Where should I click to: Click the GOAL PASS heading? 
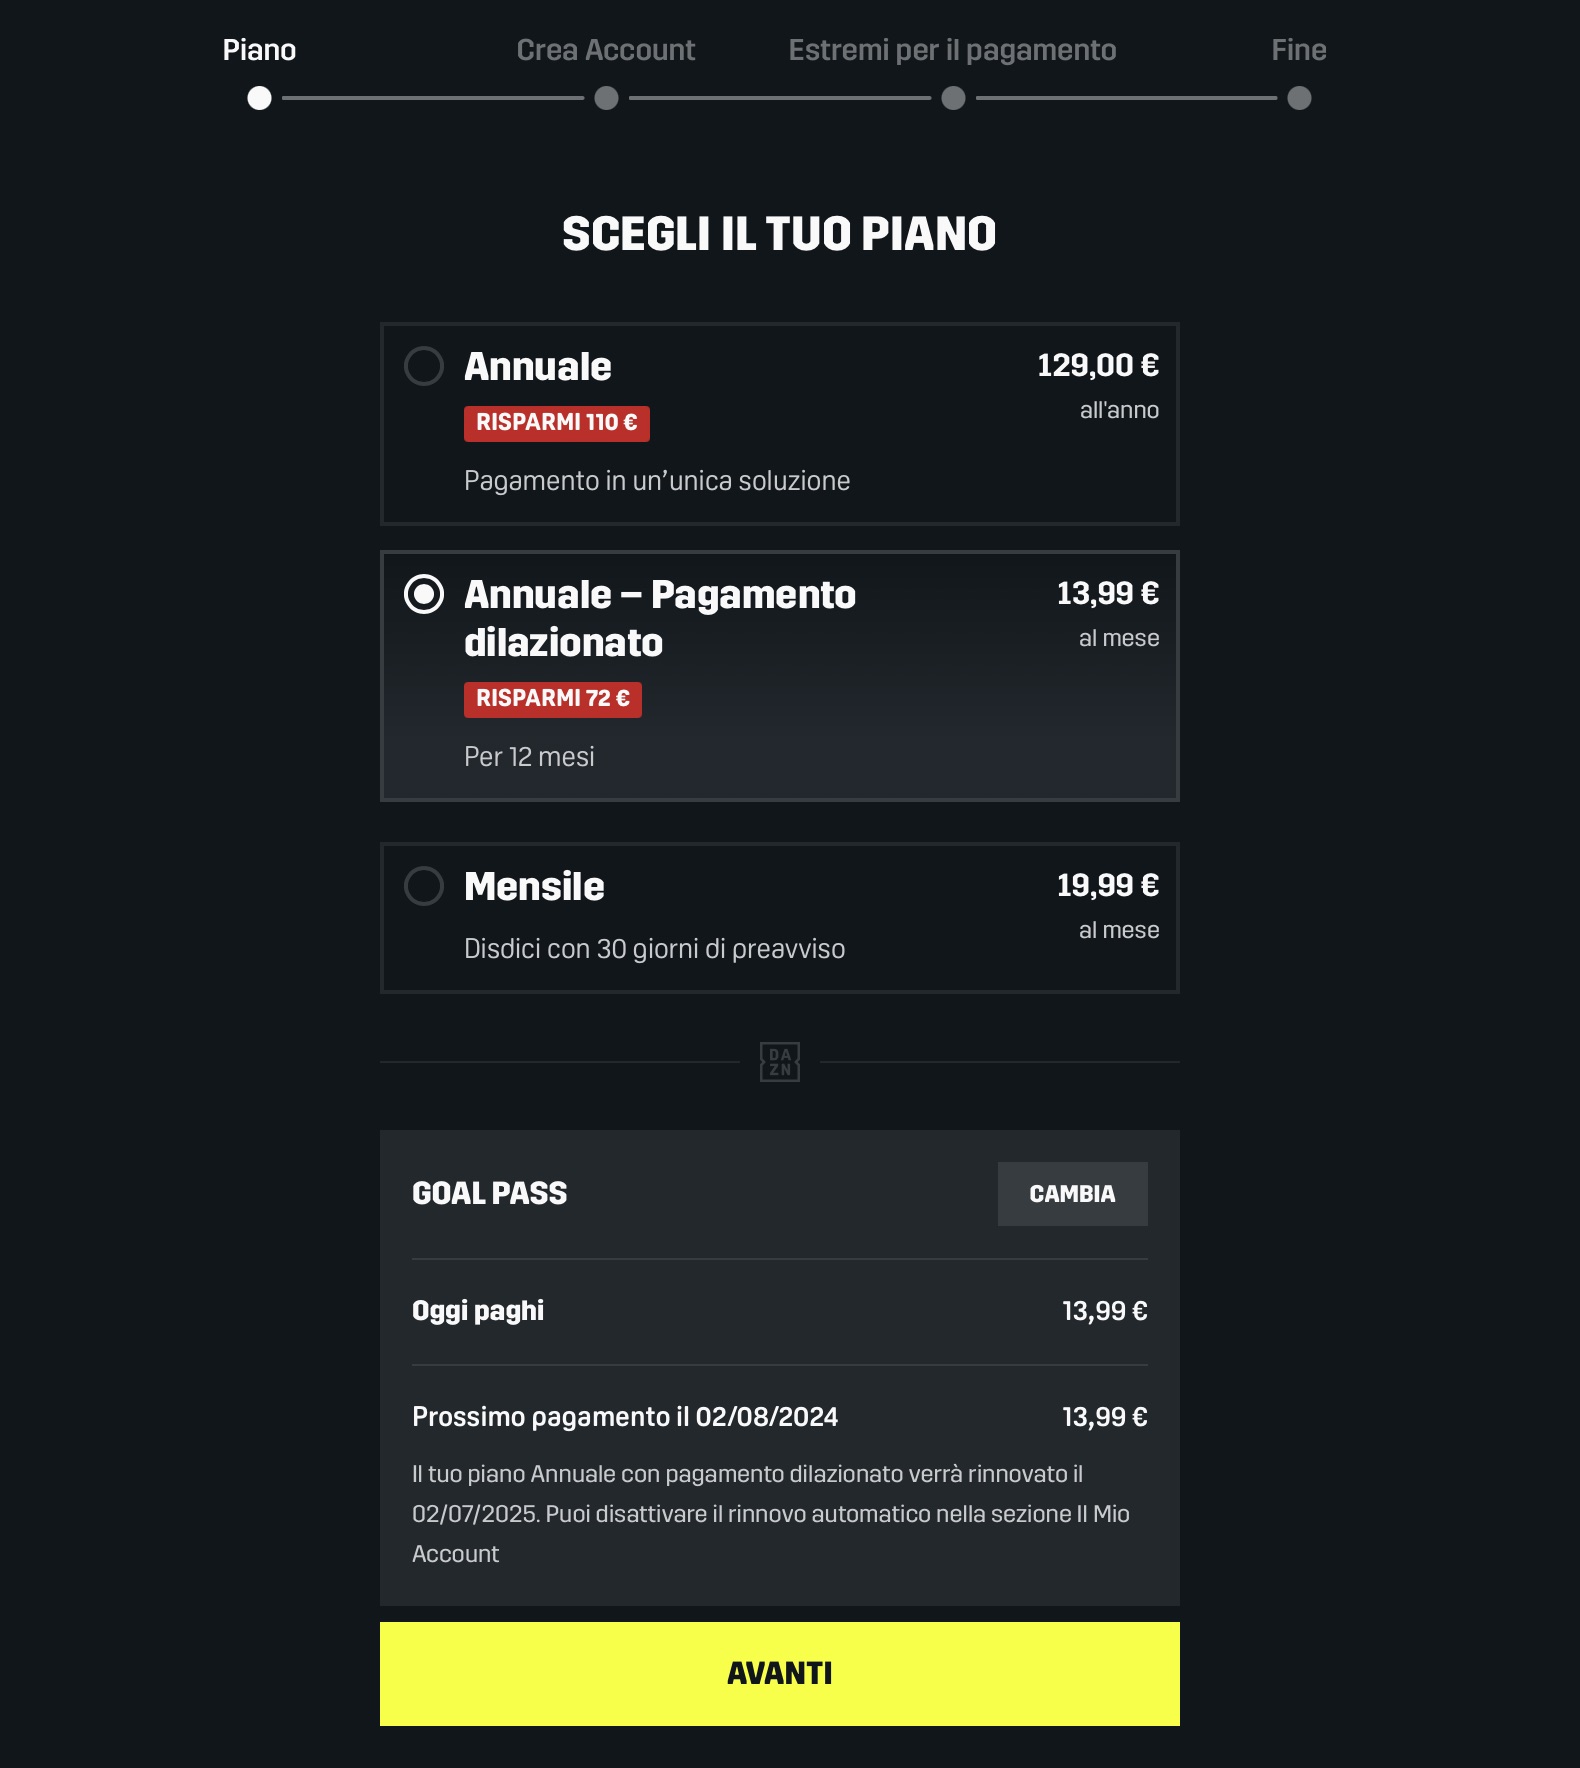pyautogui.click(x=489, y=1194)
